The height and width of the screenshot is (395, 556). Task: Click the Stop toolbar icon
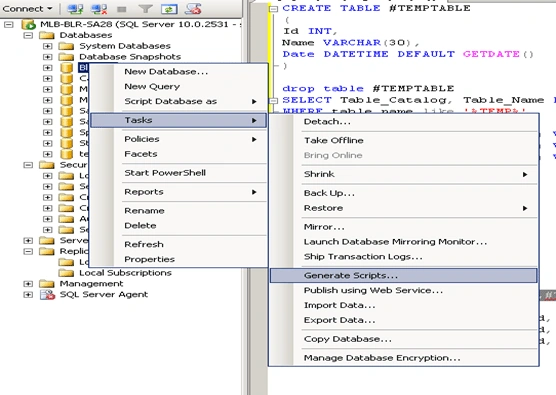click(x=122, y=9)
